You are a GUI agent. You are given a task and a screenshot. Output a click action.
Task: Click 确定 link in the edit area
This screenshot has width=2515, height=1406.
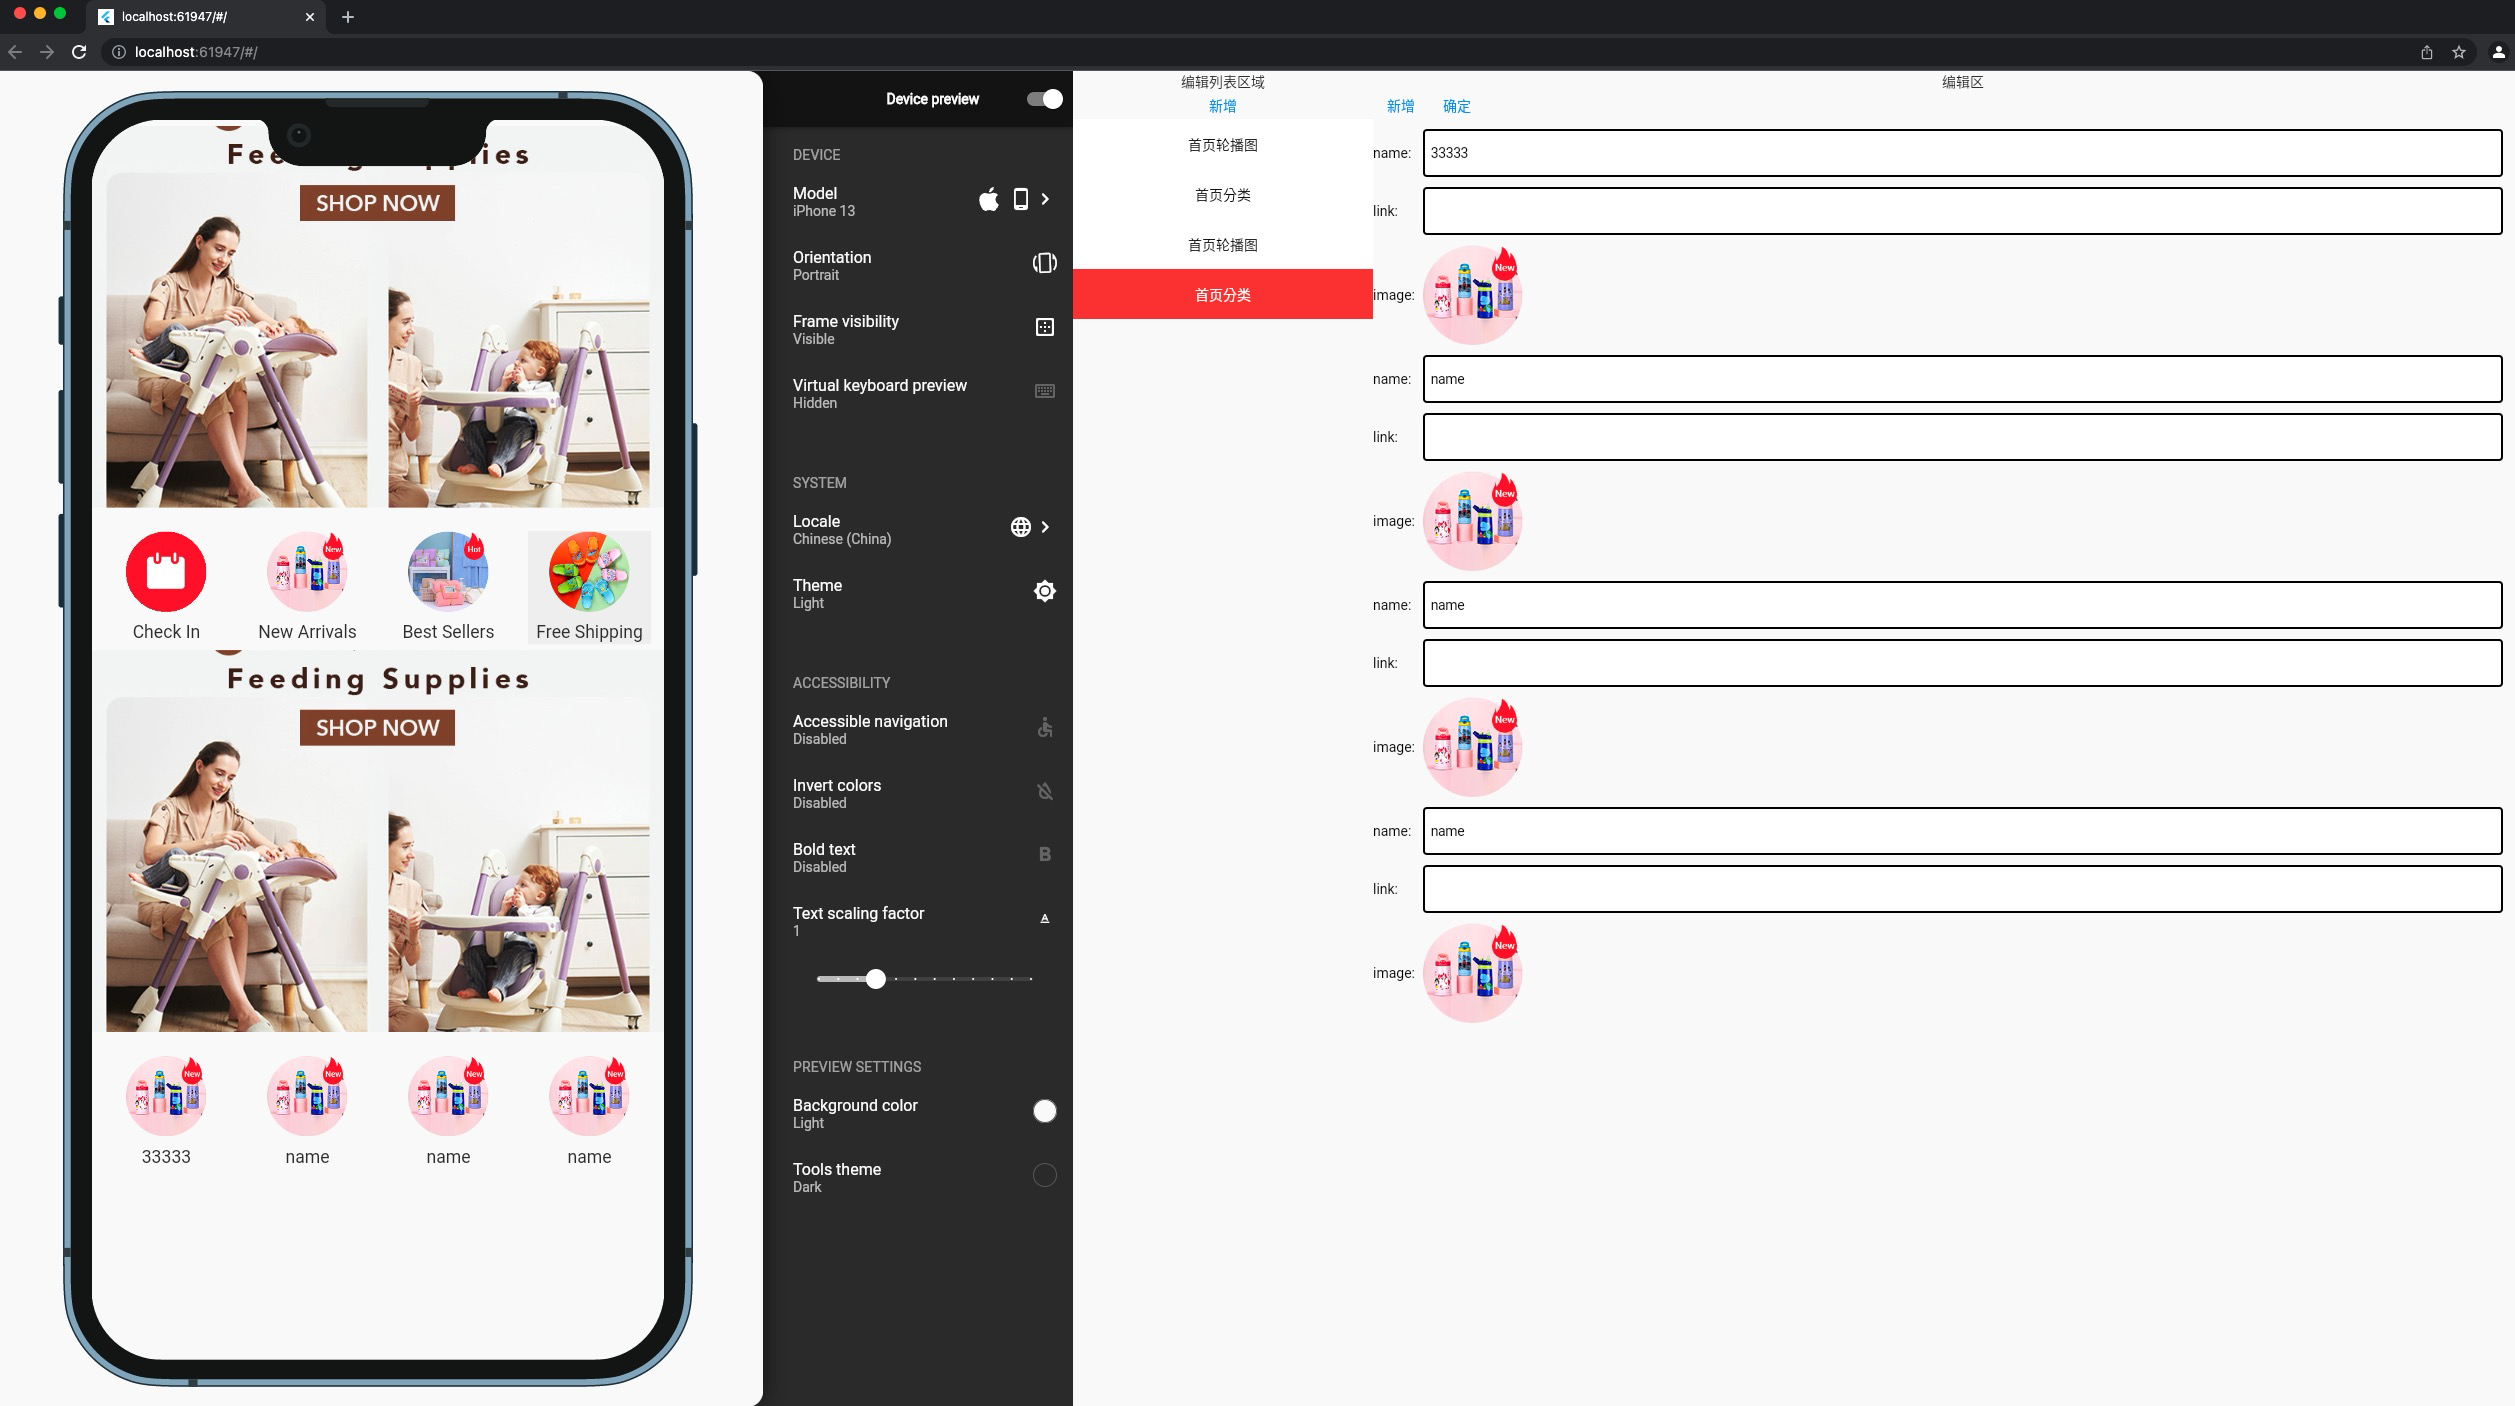(1456, 106)
